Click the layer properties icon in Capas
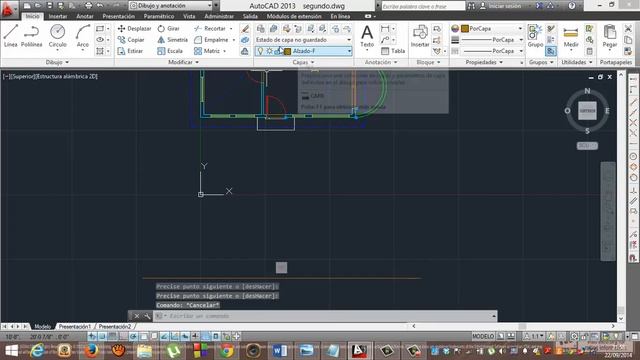The image size is (640, 360). coord(260,29)
